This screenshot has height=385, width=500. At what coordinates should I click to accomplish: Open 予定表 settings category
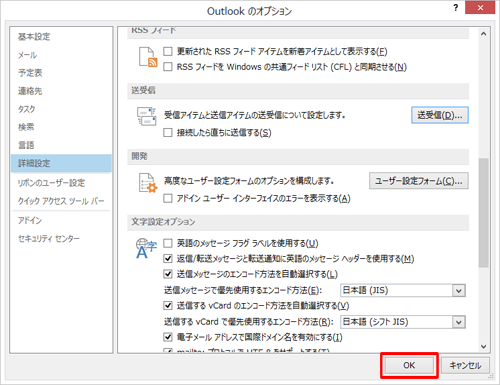[x=61, y=73]
